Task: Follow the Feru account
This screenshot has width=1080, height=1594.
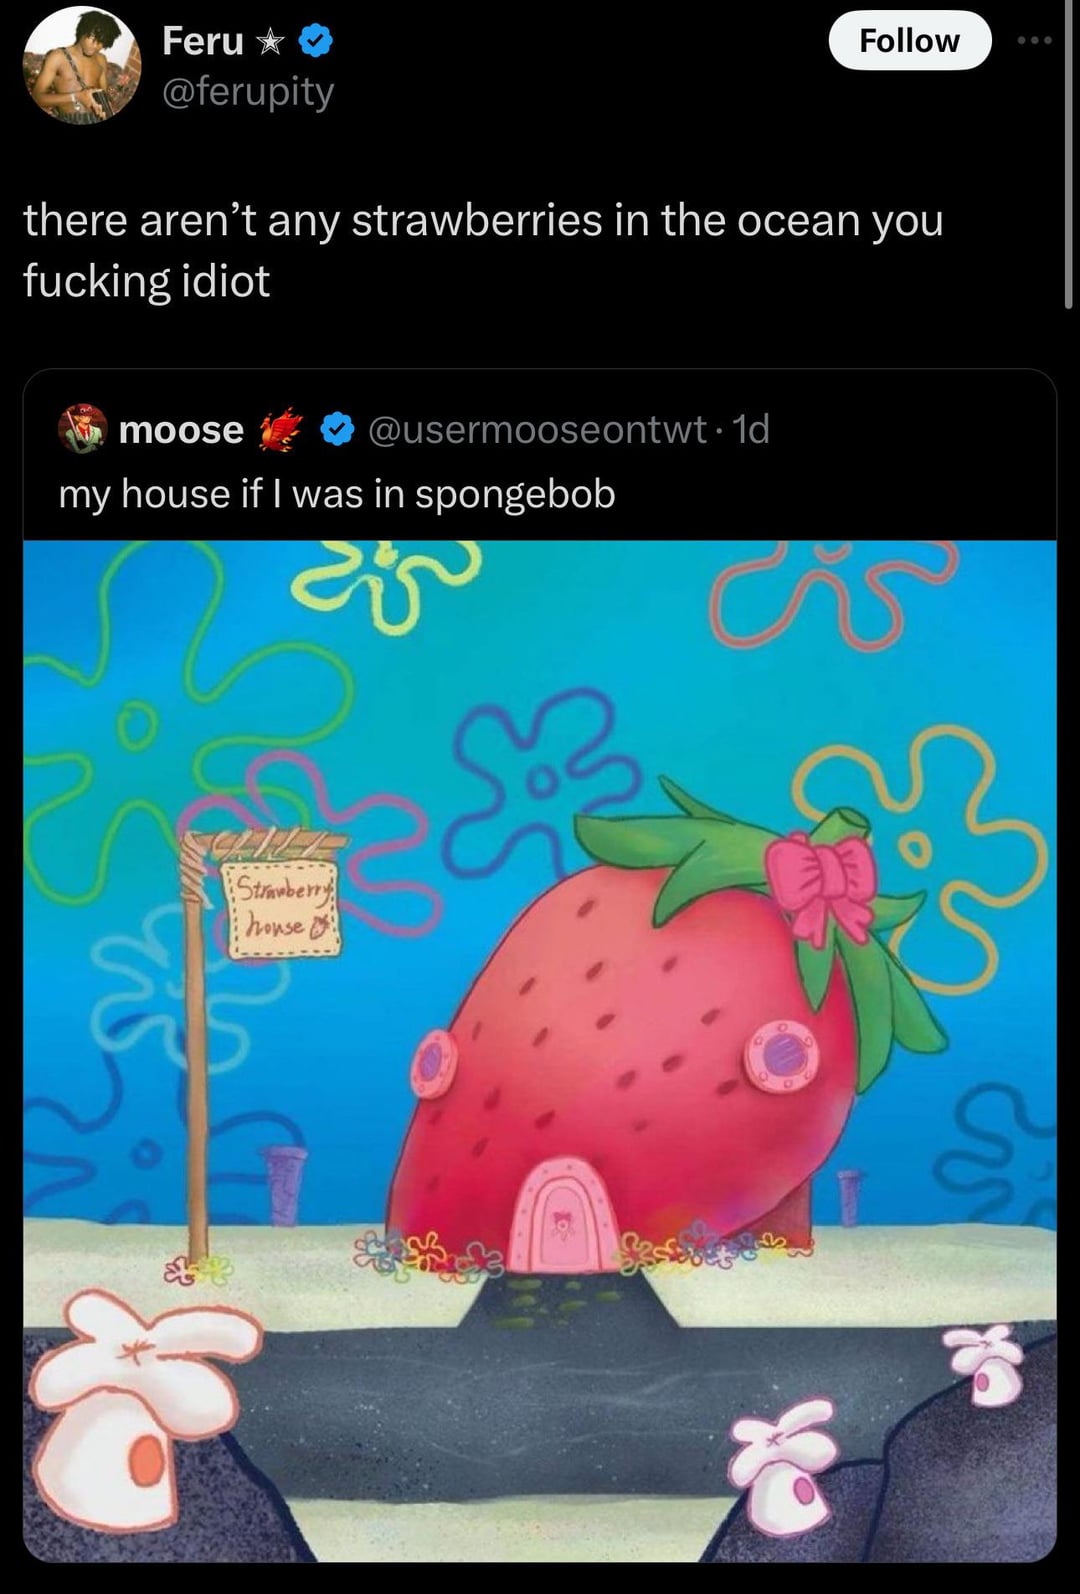Action: click(x=910, y=40)
